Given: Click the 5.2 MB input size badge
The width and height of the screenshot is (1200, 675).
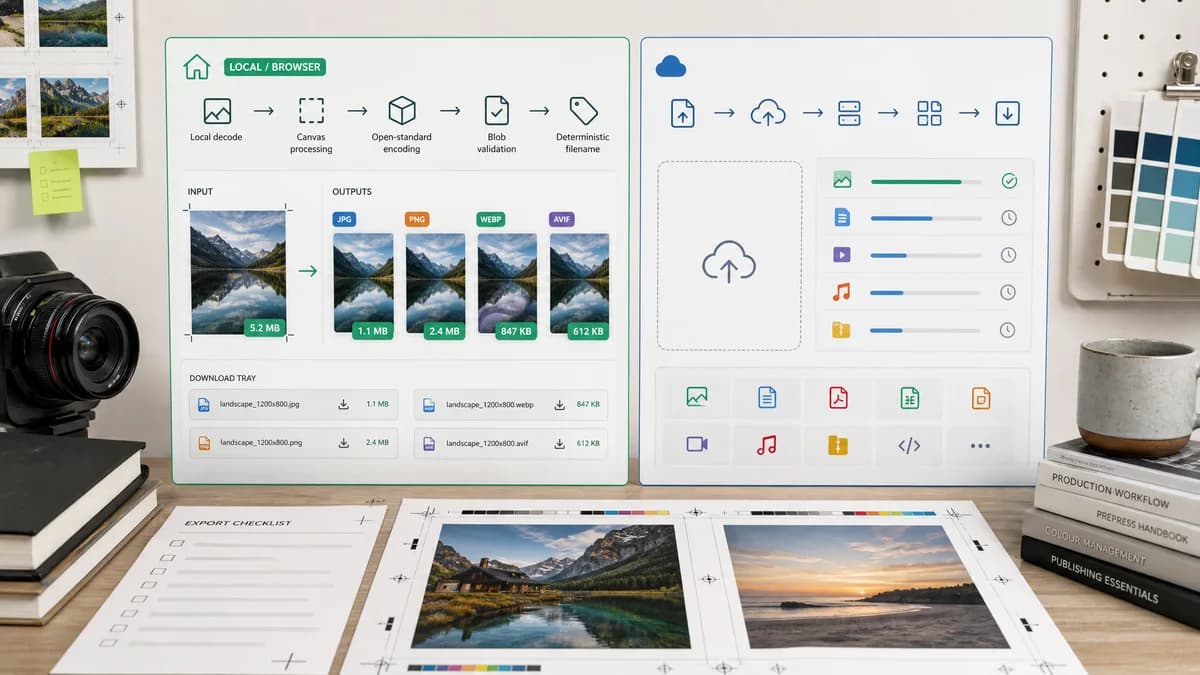Looking at the screenshot, I should click(264, 326).
